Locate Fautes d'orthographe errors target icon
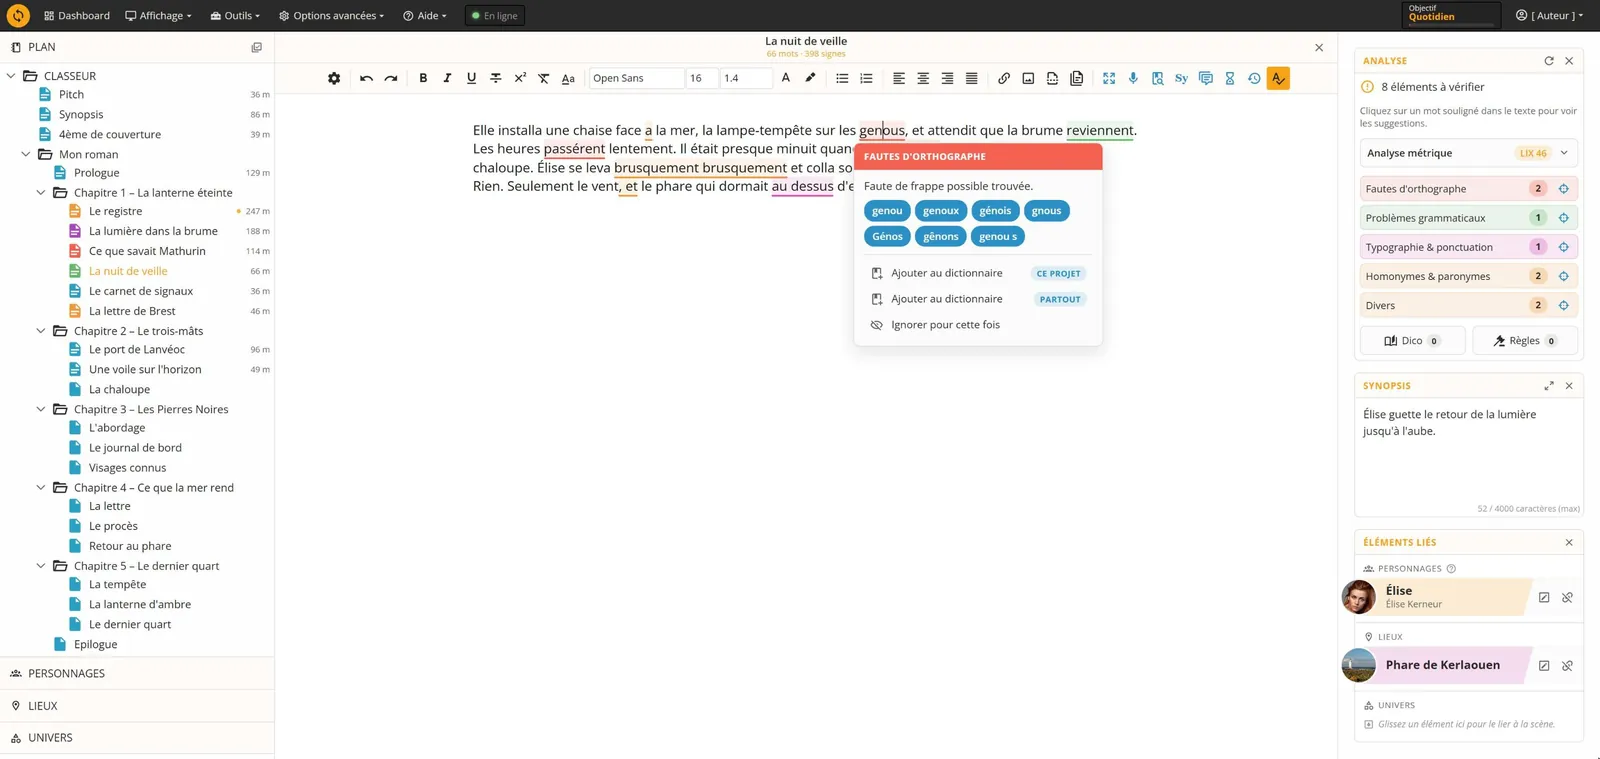1600x759 pixels. pyautogui.click(x=1564, y=189)
